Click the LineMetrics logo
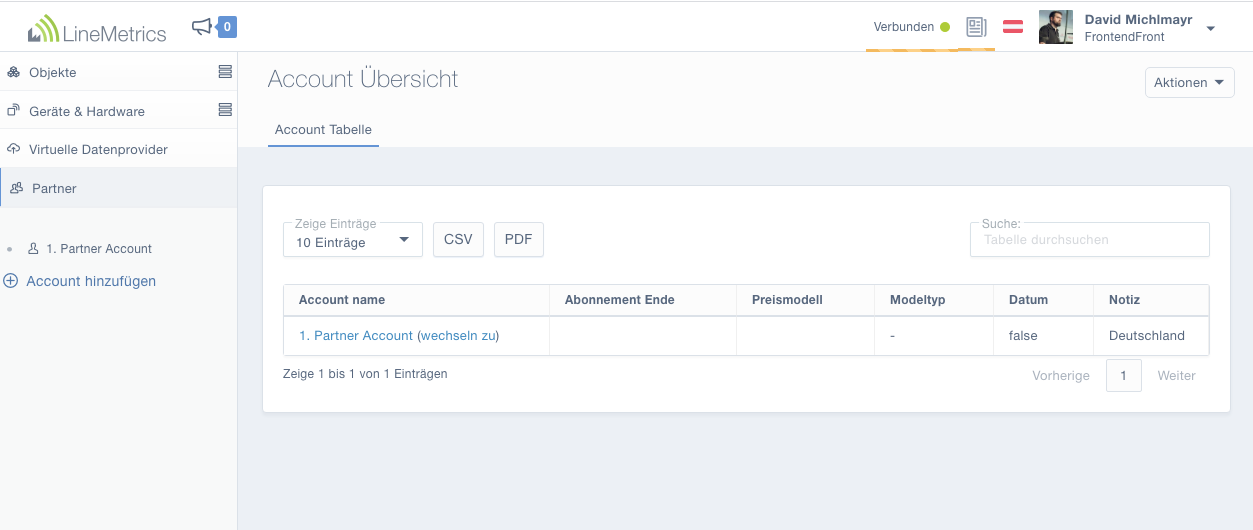This screenshot has height=530, width=1253. (97, 30)
